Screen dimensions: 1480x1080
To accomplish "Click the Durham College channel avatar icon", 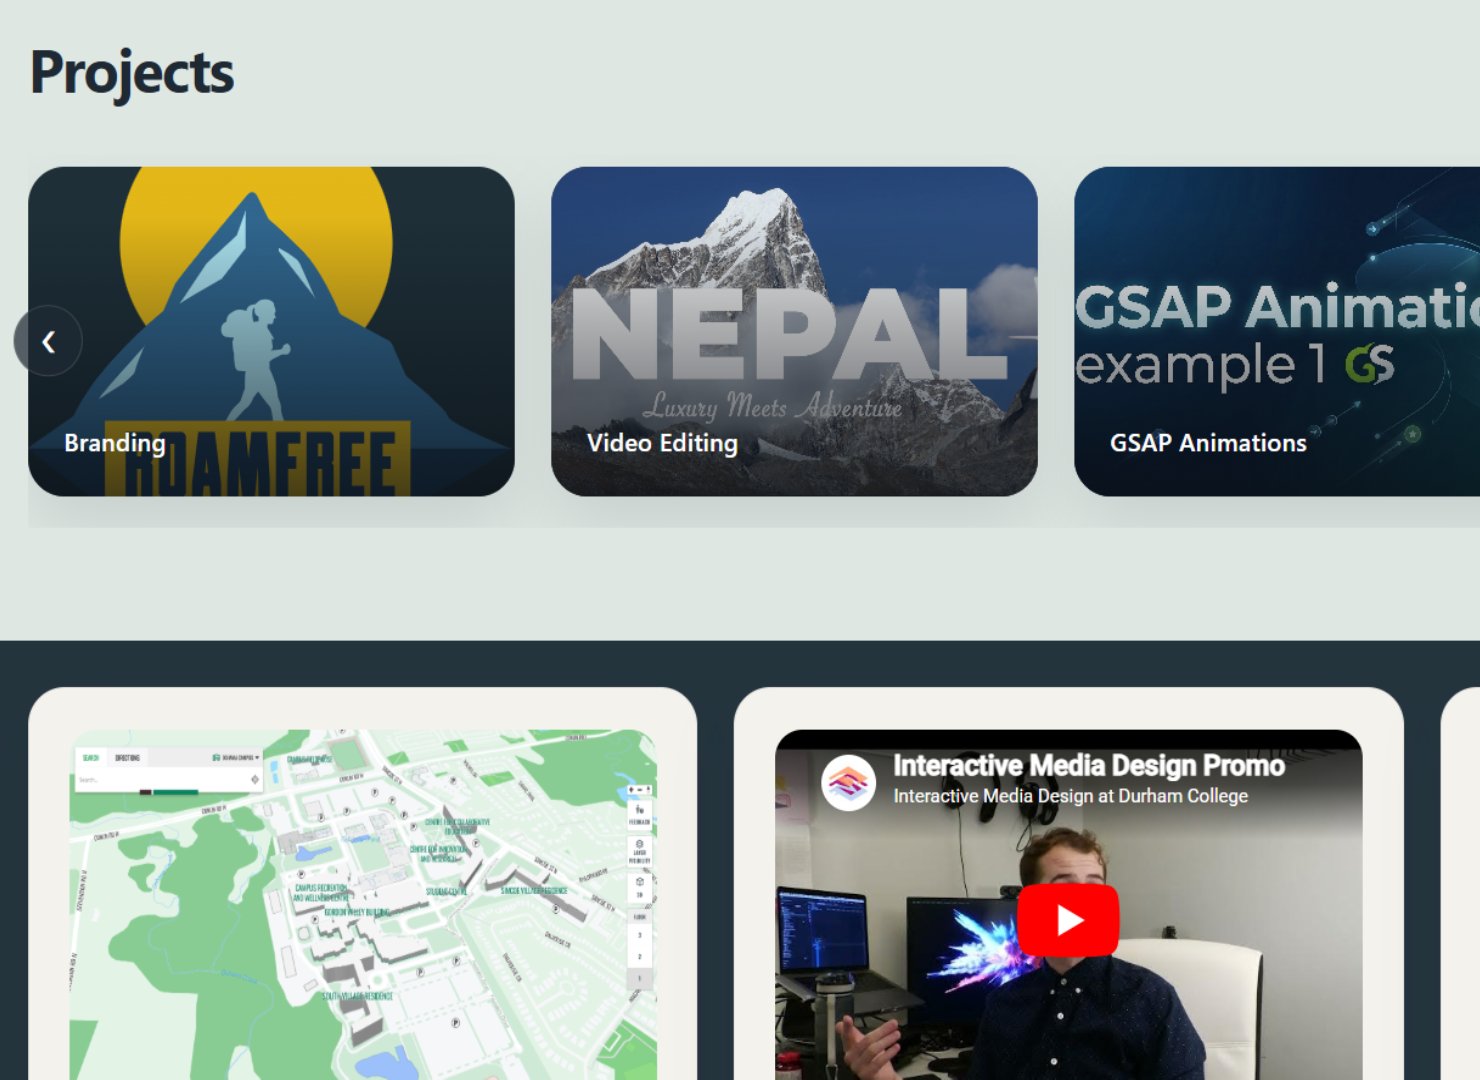I will tap(848, 782).
